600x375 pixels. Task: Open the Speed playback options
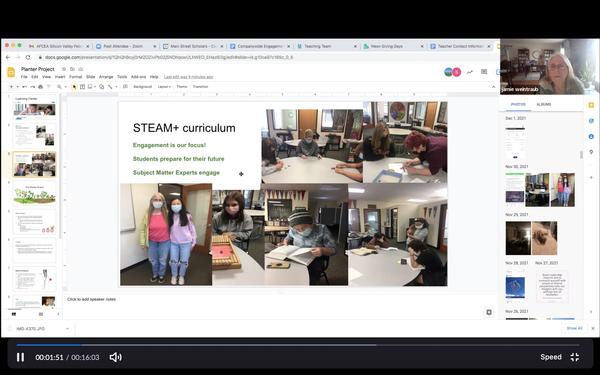pos(551,357)
